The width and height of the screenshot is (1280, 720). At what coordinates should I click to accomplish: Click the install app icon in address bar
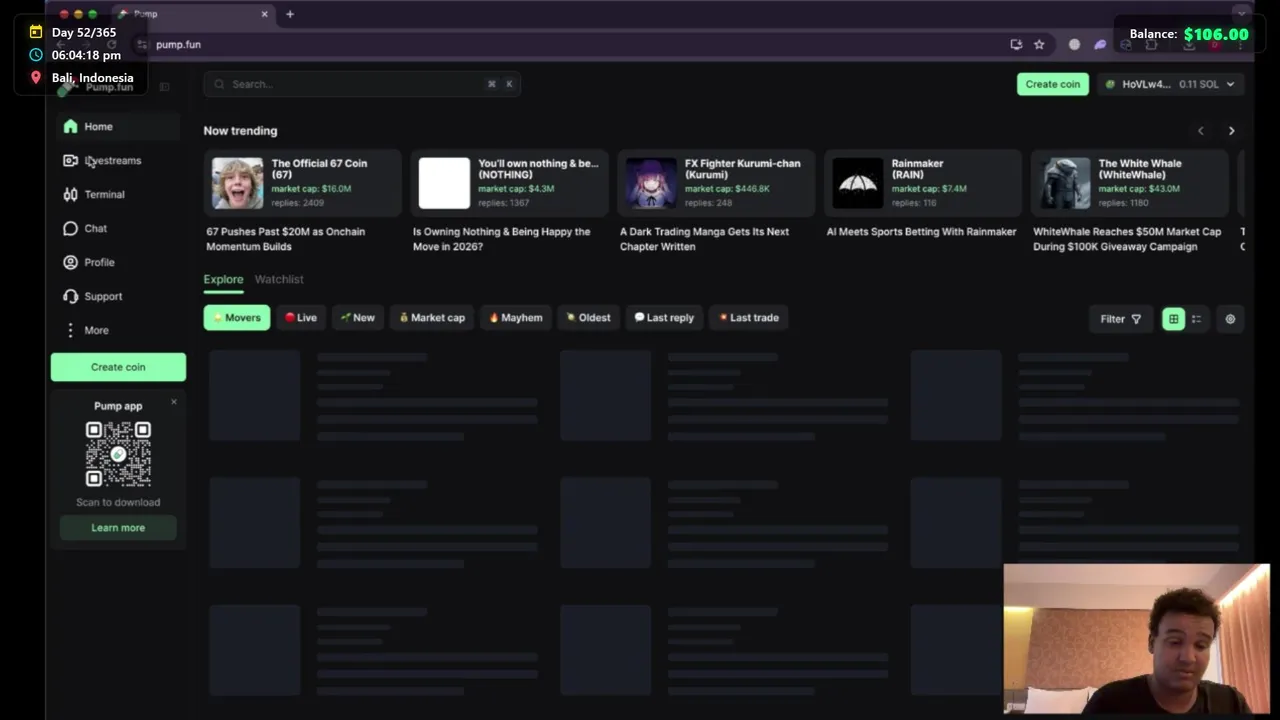pos(1016,44)
